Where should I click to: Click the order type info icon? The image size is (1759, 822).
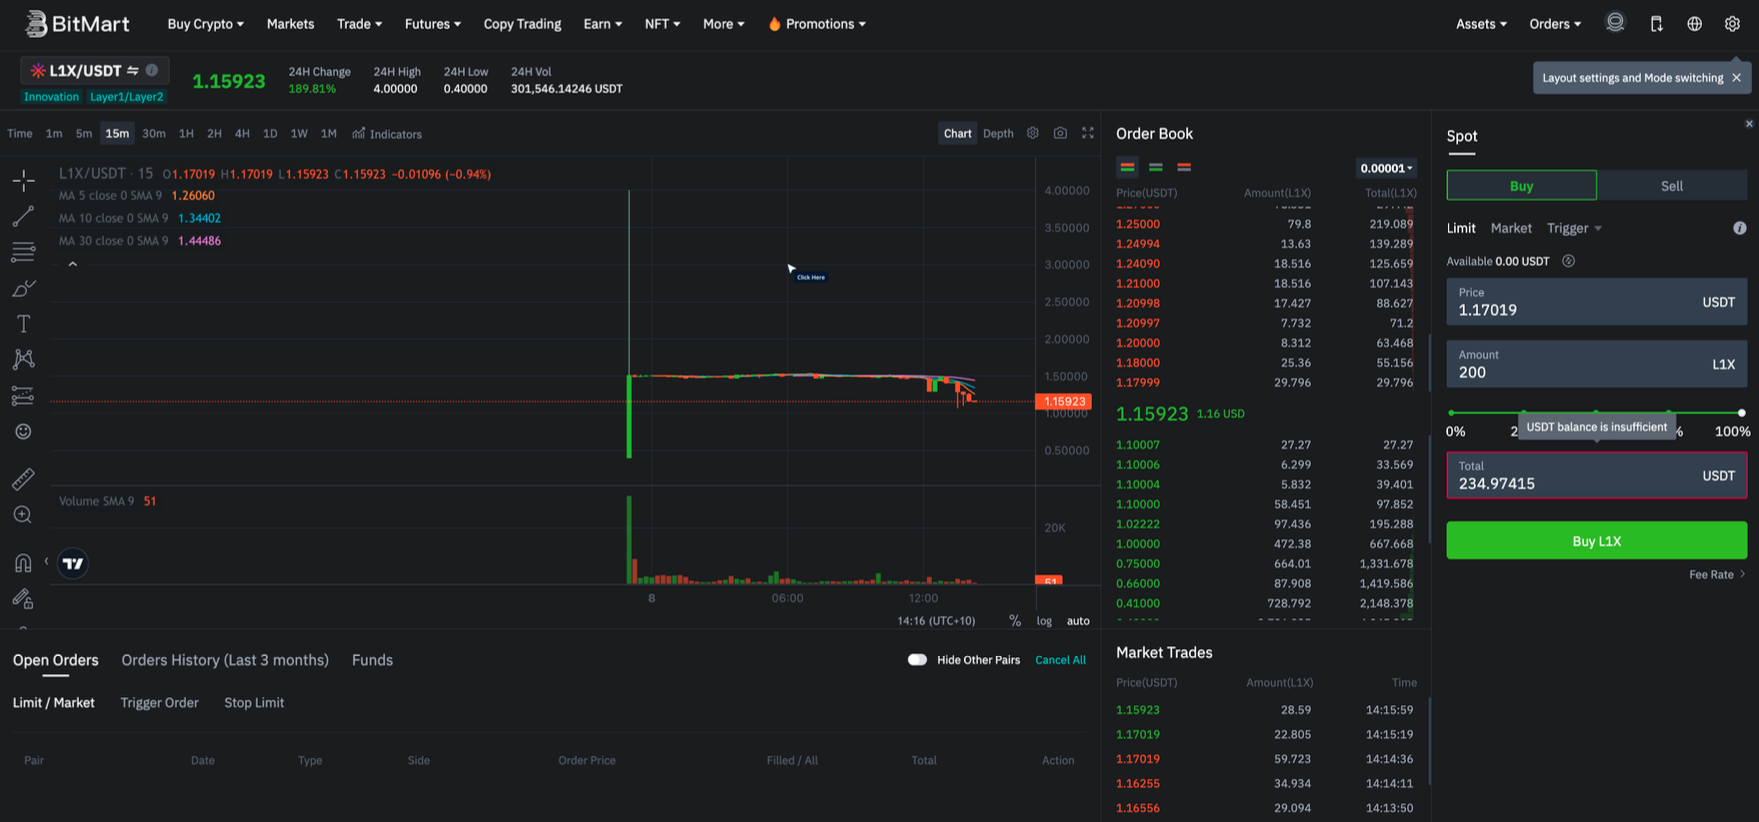pos(1740,228)
